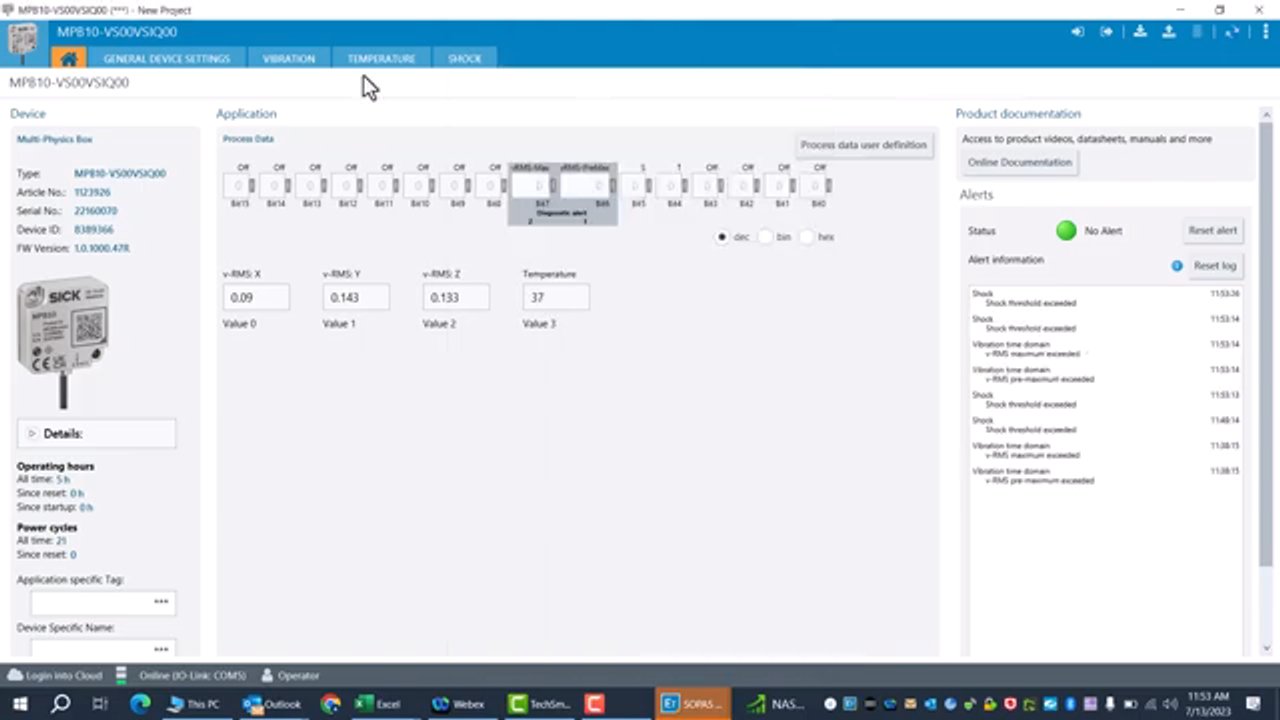This screenshot has height=720, width=1280.
Task: Click the Reset log button
Action: tap(1215, 266)
